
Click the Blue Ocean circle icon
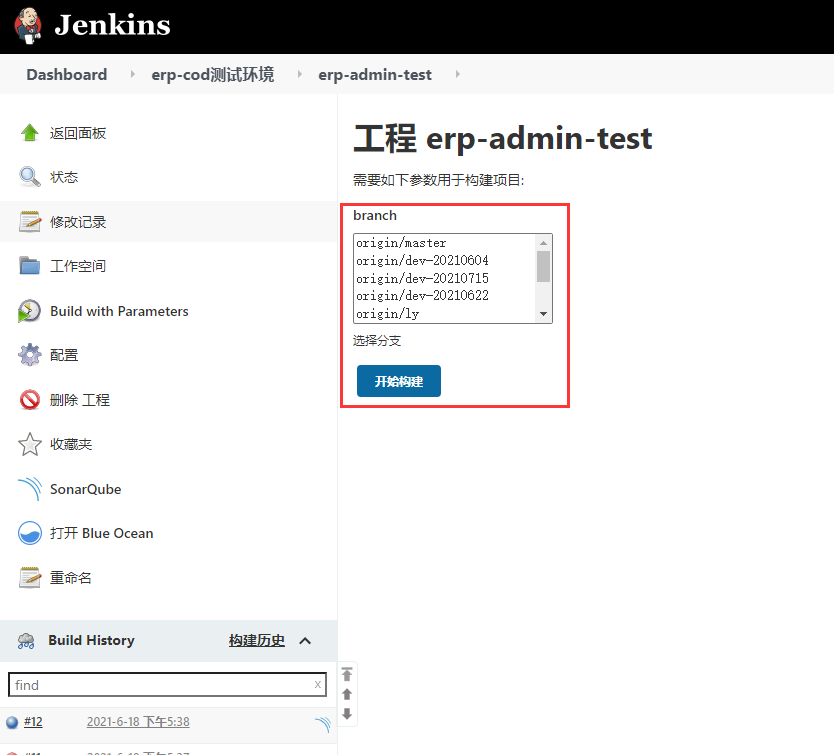[30, 533]
